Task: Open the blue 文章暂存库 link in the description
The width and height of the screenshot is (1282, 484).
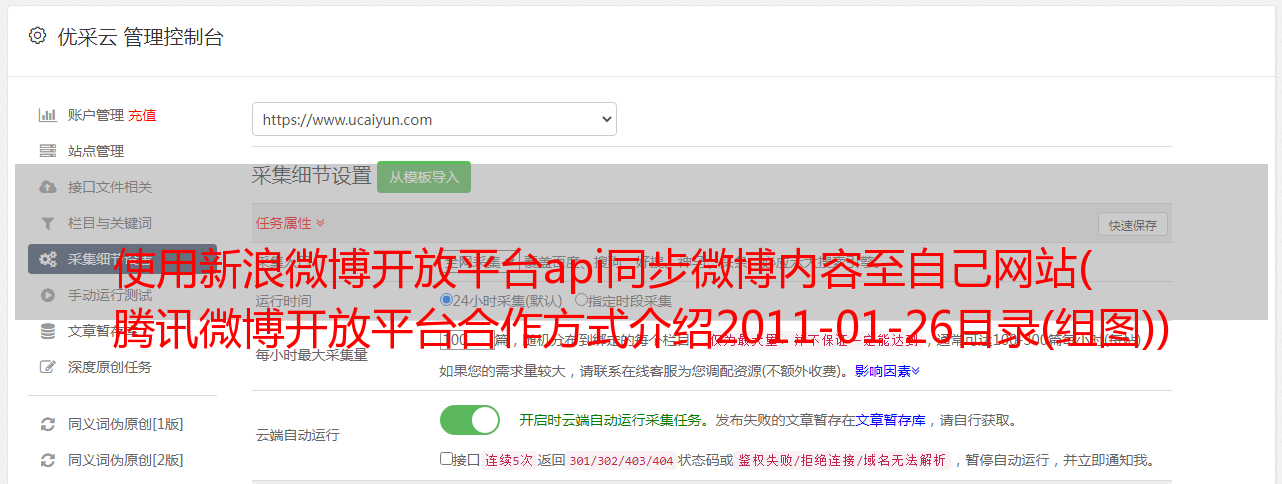Action: 890,420
